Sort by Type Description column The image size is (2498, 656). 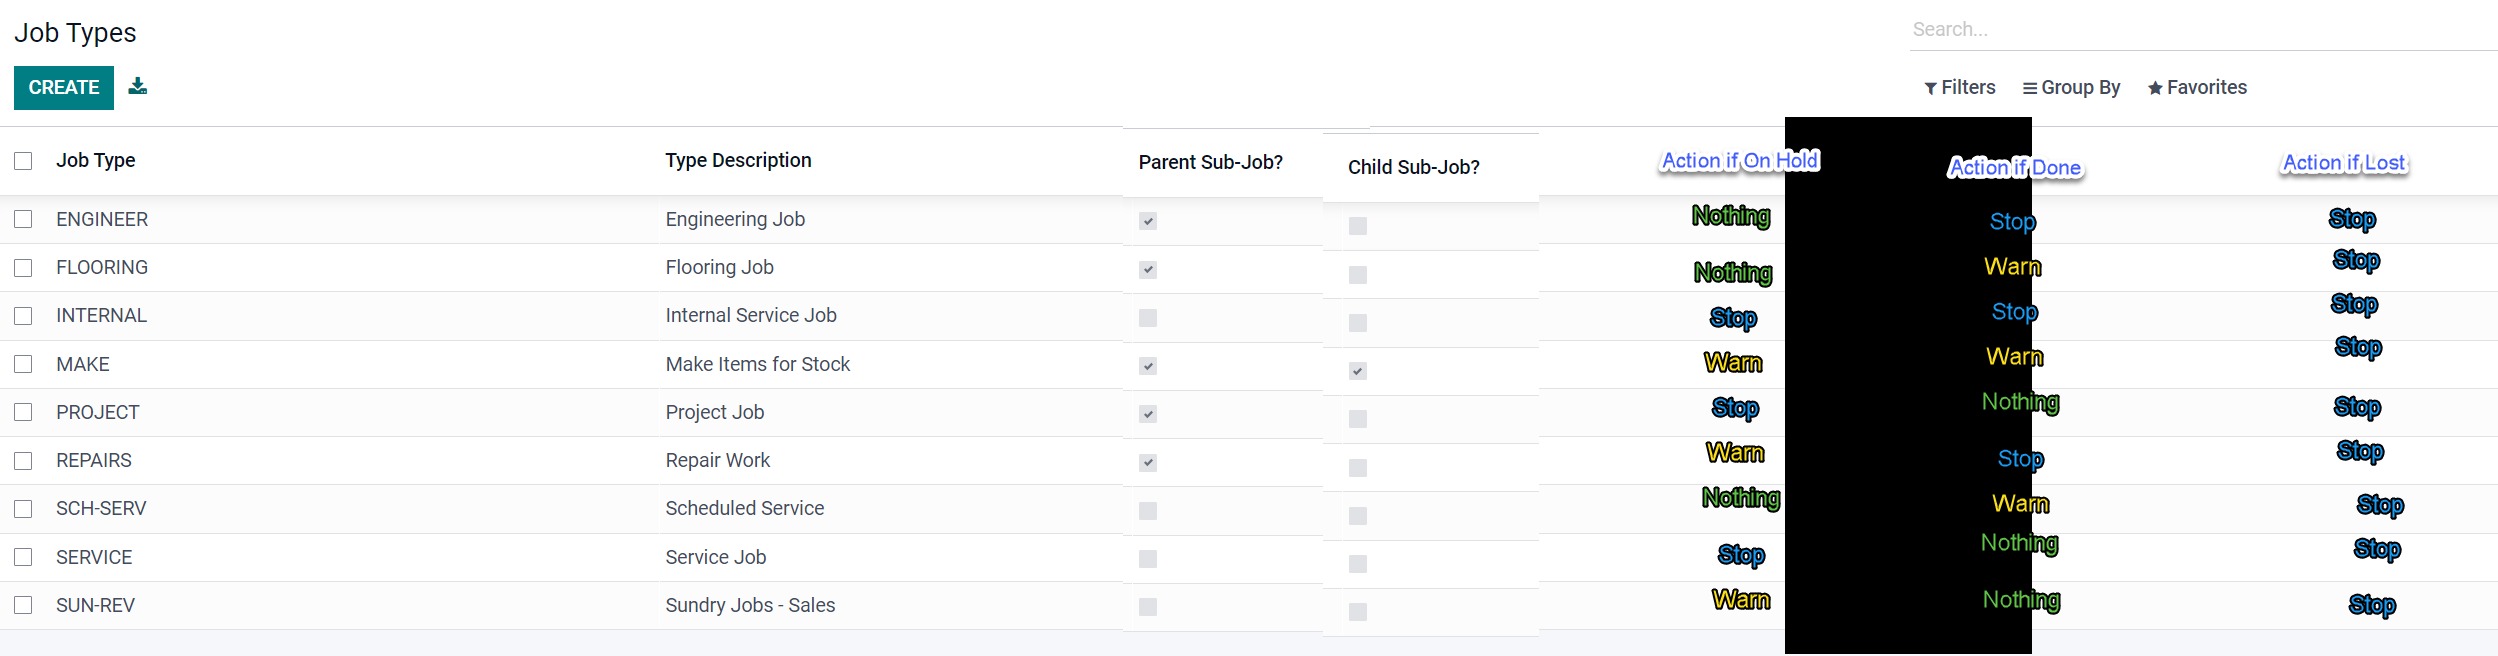coord(738,161)
